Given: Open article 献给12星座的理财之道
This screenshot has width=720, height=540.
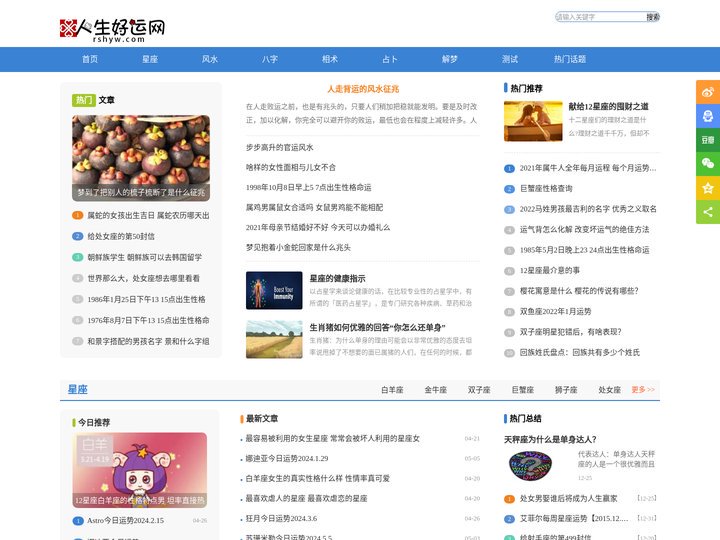Looking at the screenshot, I should point(608,107).
